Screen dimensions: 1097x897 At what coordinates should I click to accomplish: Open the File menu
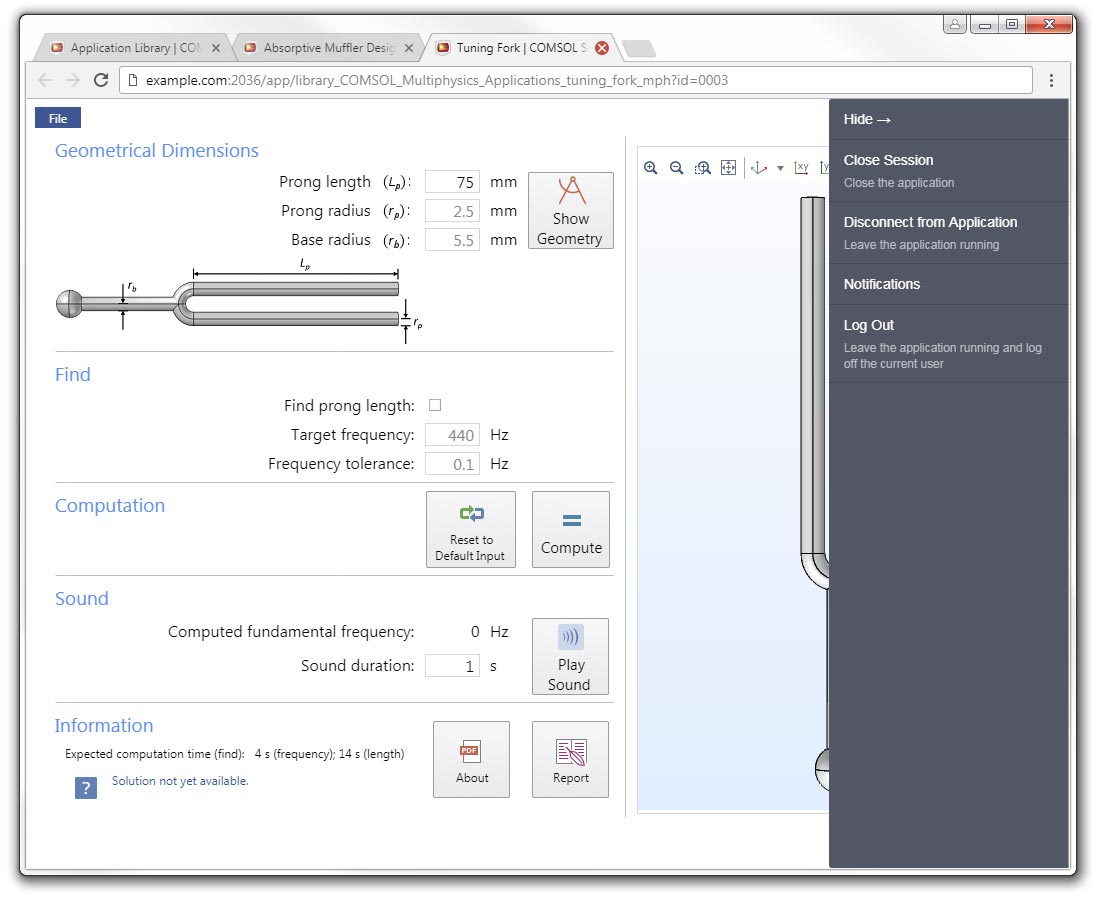[58, 118]
